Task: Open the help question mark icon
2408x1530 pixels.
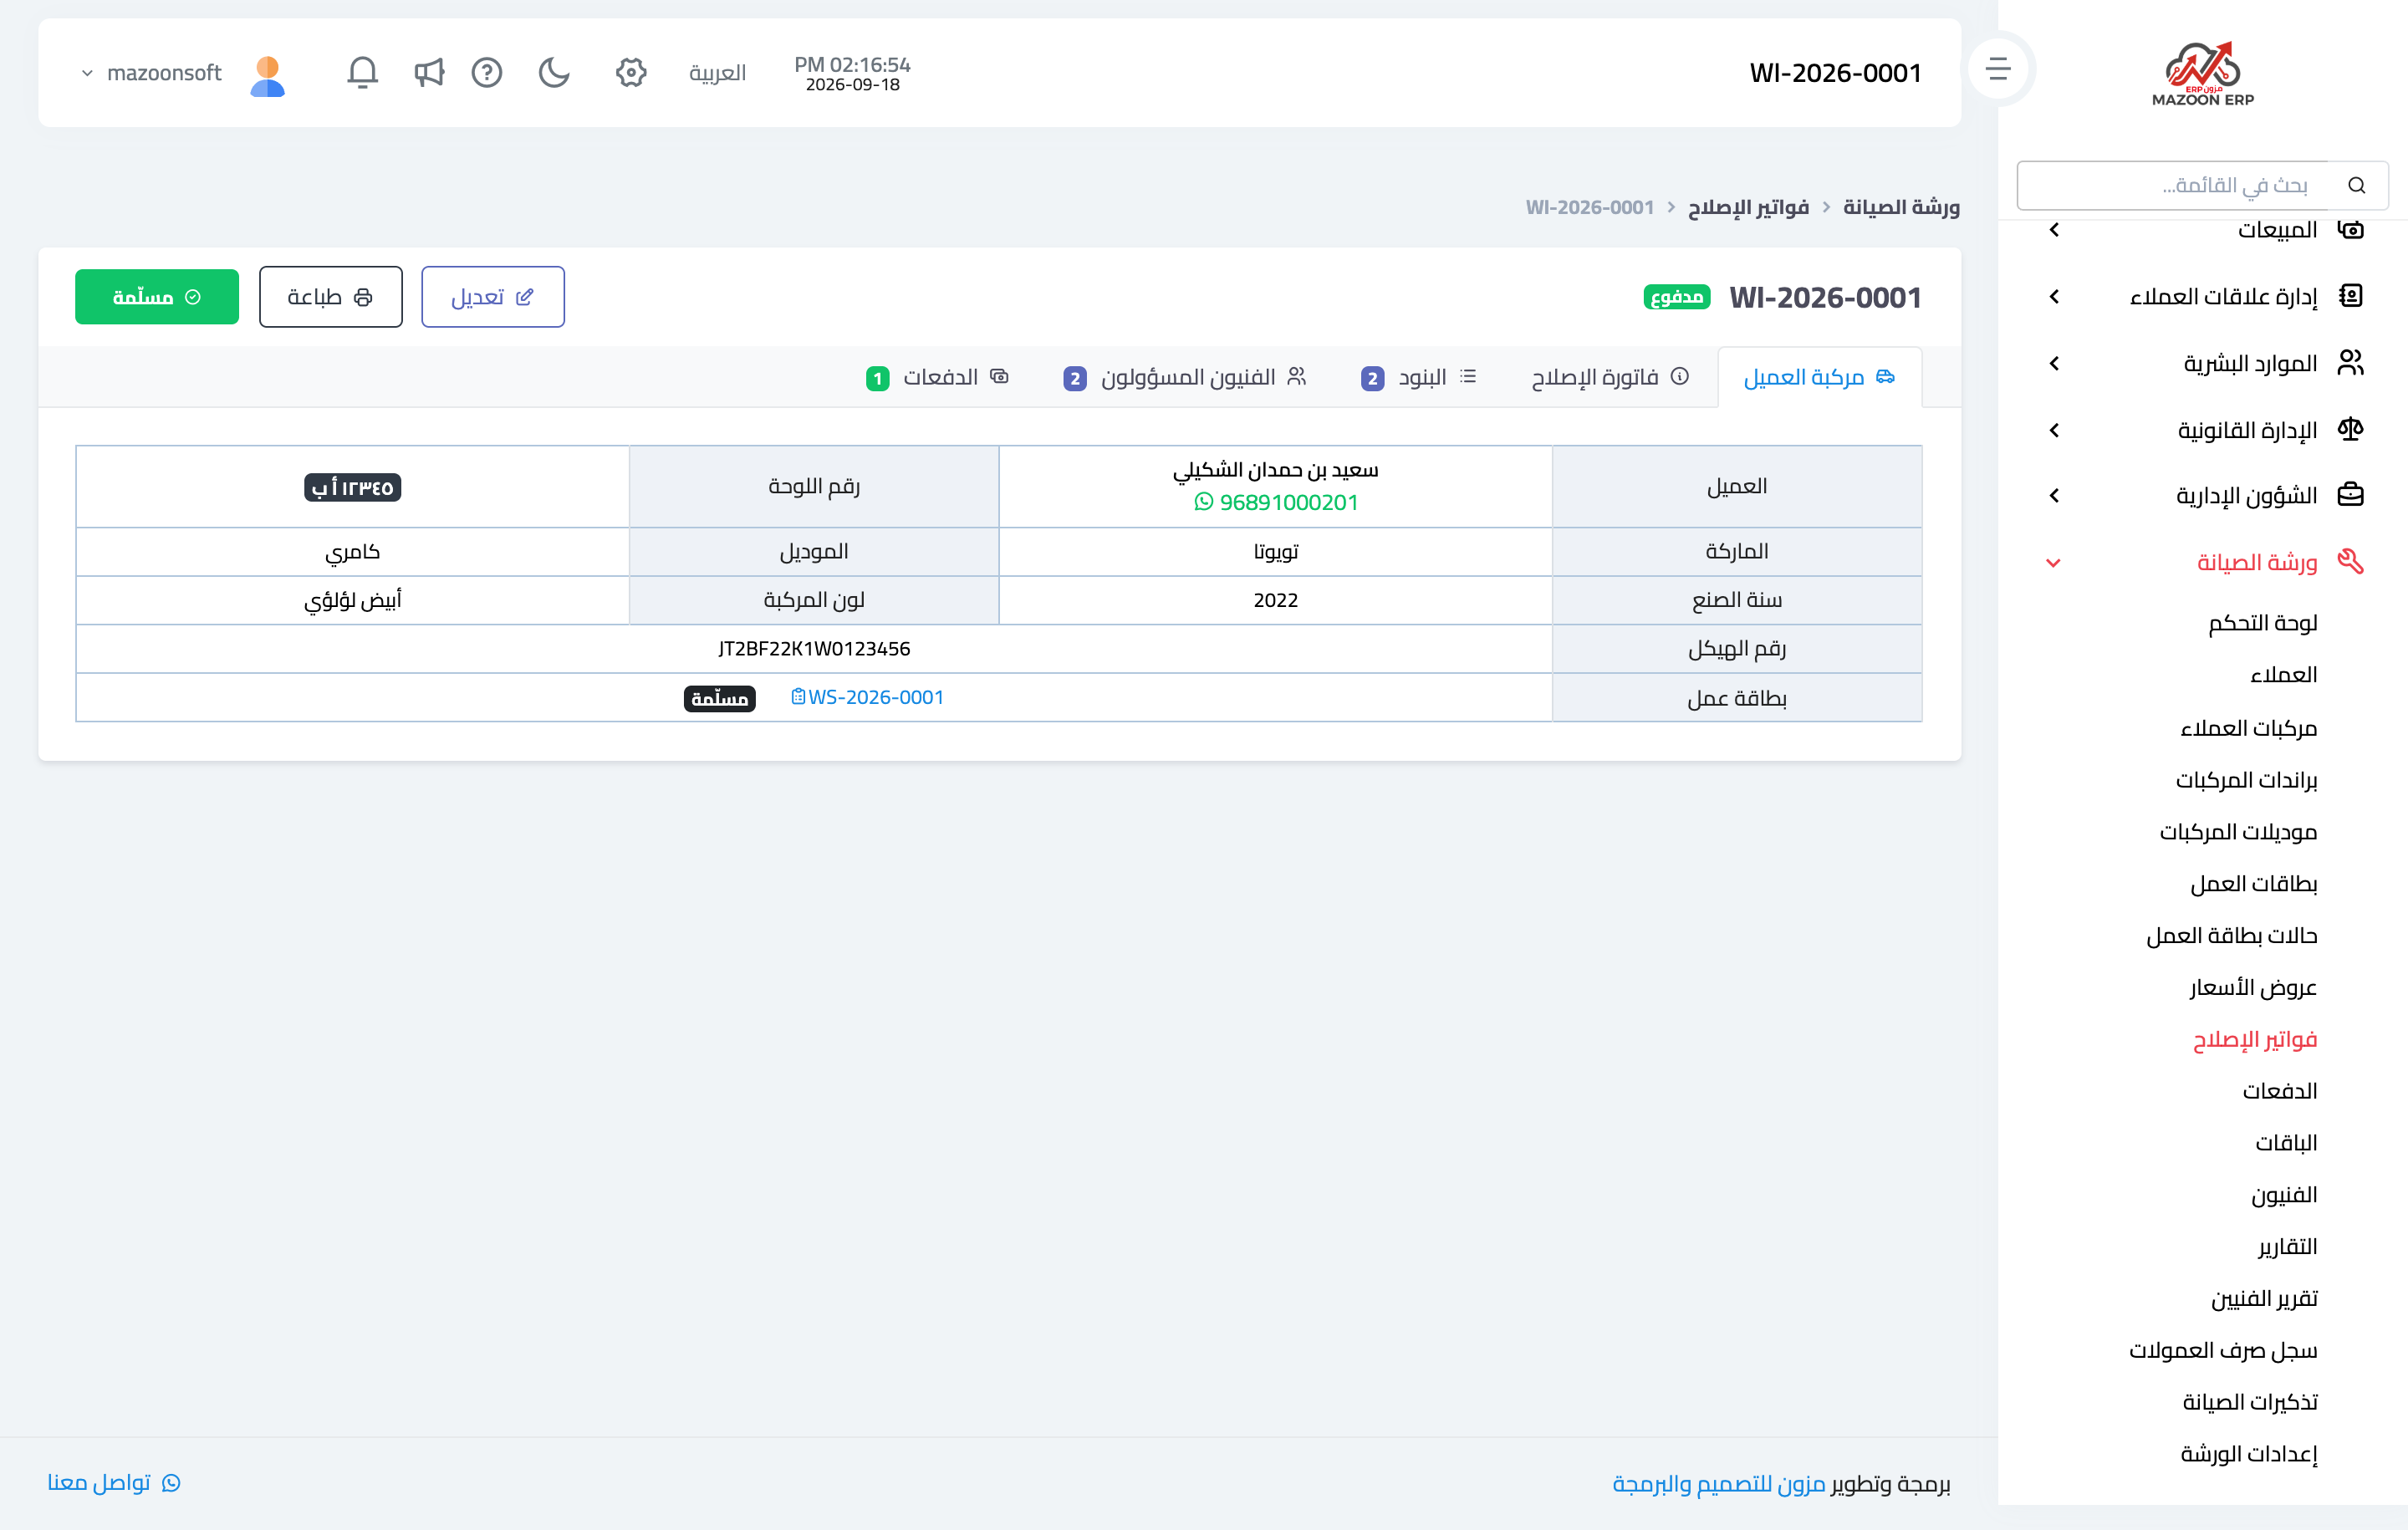Action: pos(487,72)
